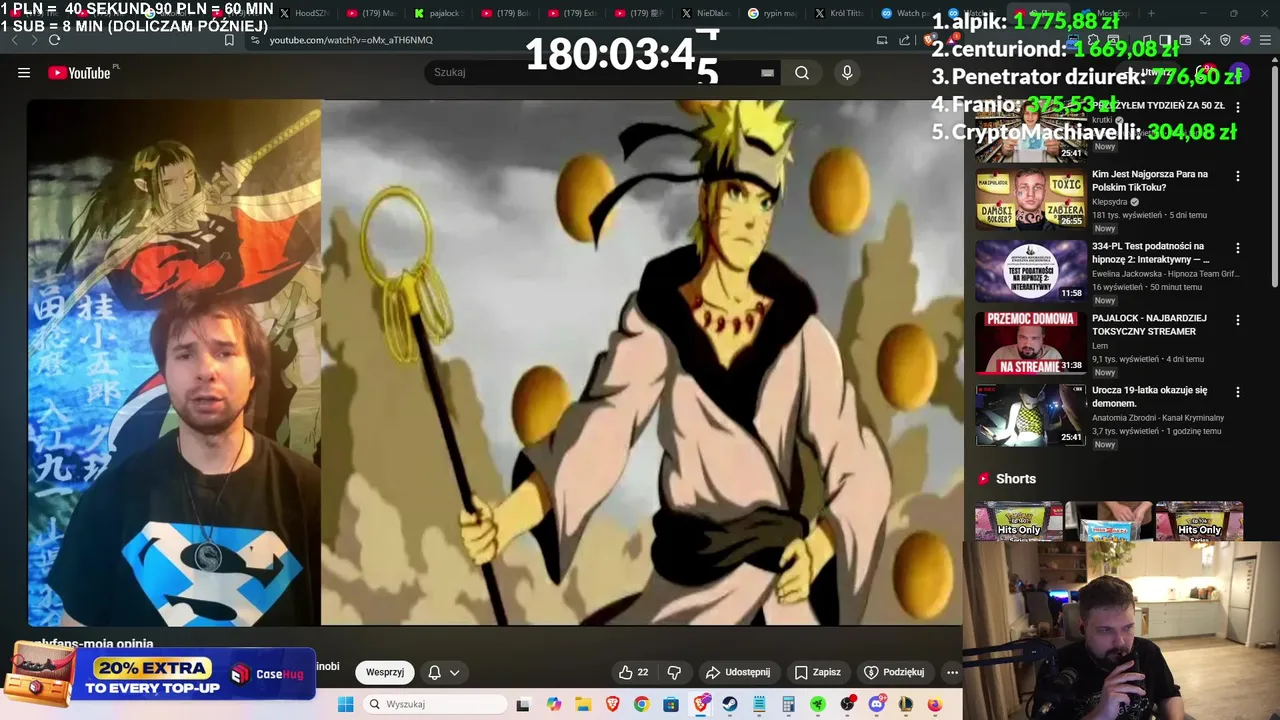Open Kim Jest Najgorsza Para video thumbnail
This screenshot has height=720, width=1280.
click(x=1030, y=198)
